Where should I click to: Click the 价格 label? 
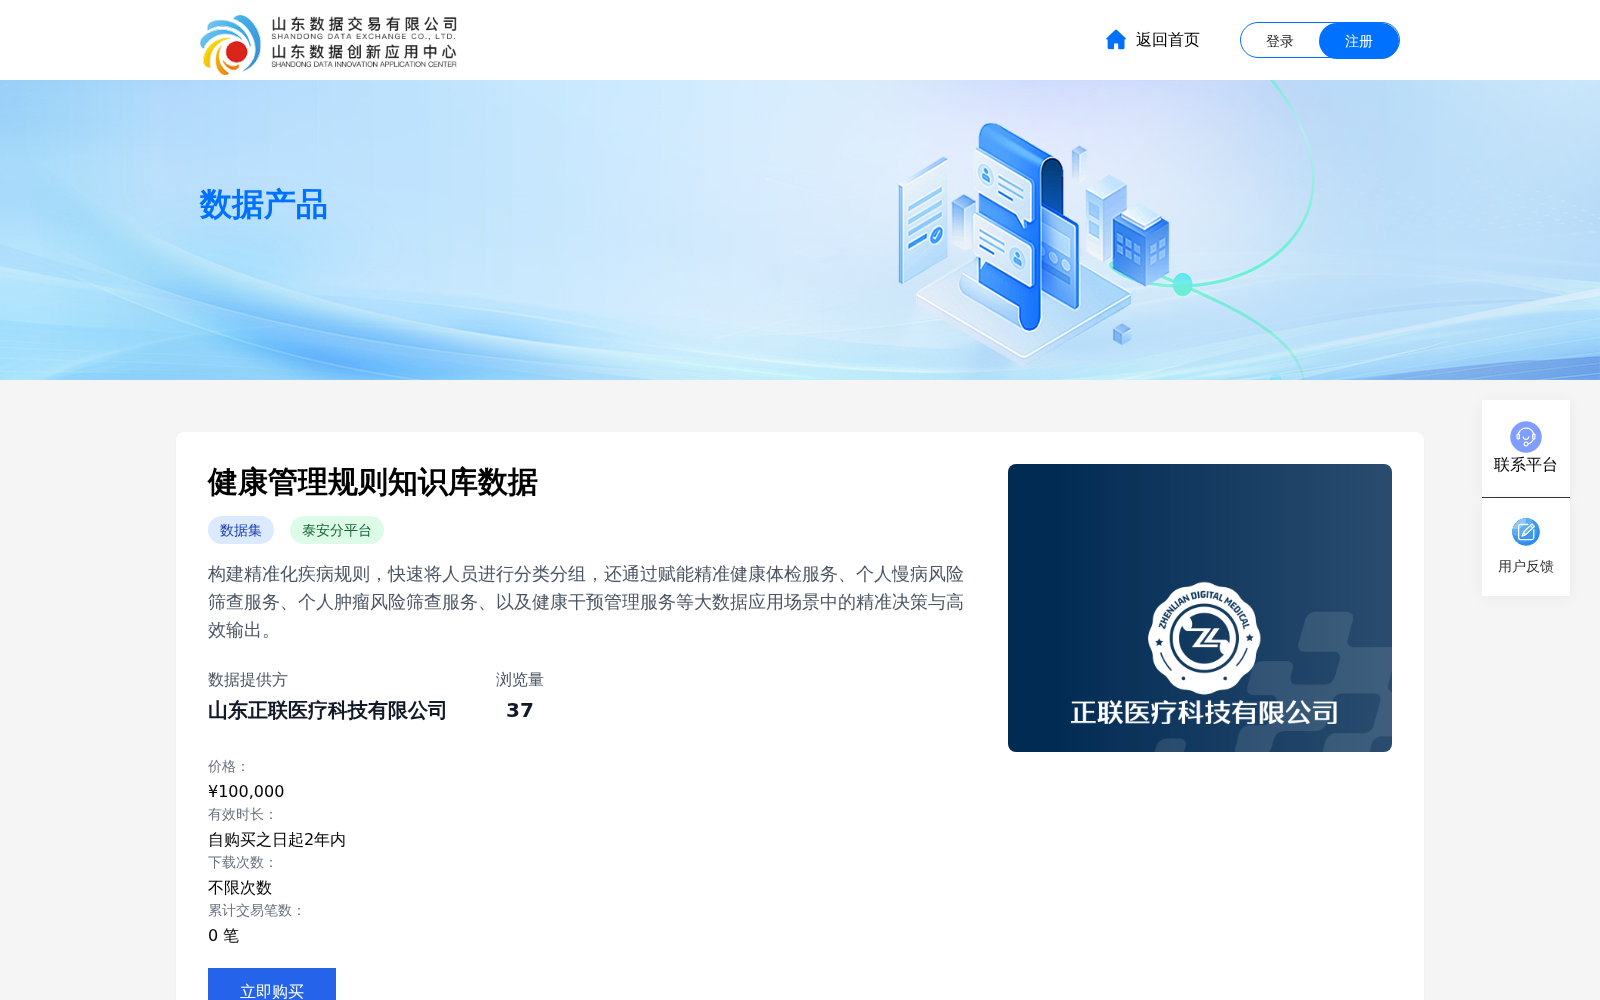coord(228,766)
